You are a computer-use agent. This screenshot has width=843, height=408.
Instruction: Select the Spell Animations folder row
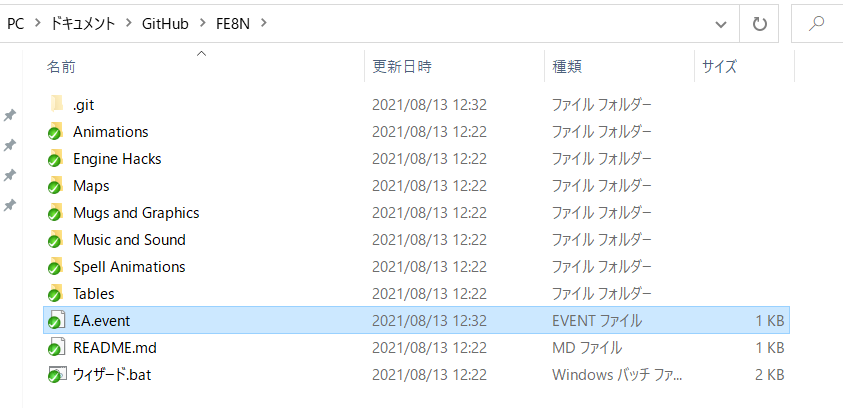tap(416, 267)
